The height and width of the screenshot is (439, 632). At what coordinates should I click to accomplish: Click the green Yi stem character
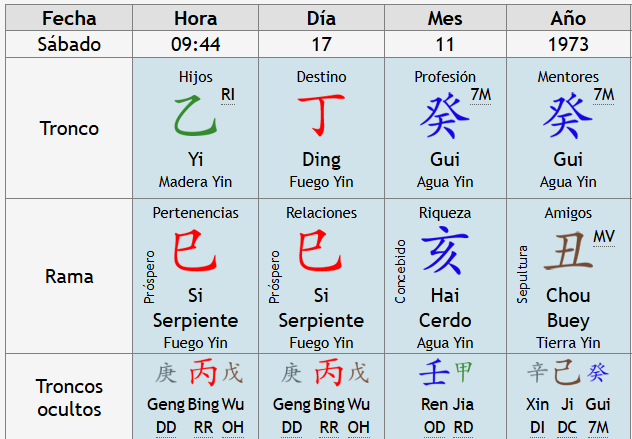[x=195, y=116]
